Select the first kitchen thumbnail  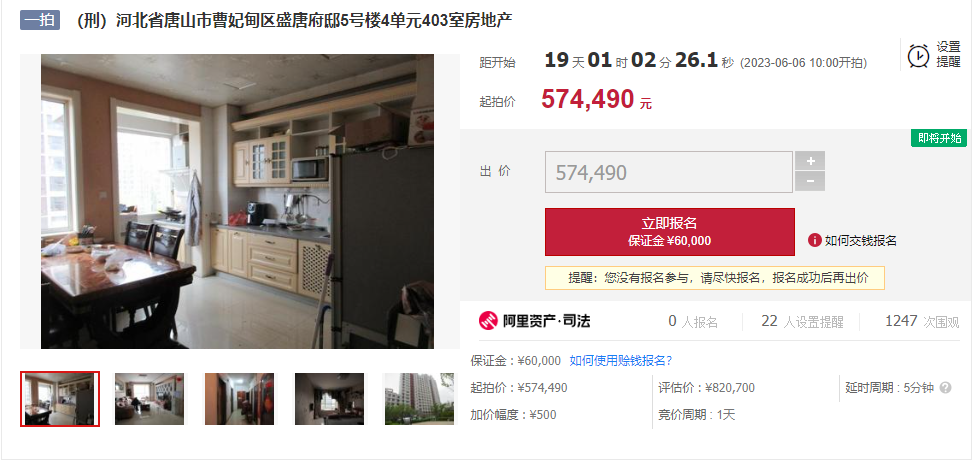click(x=60, y=399)
